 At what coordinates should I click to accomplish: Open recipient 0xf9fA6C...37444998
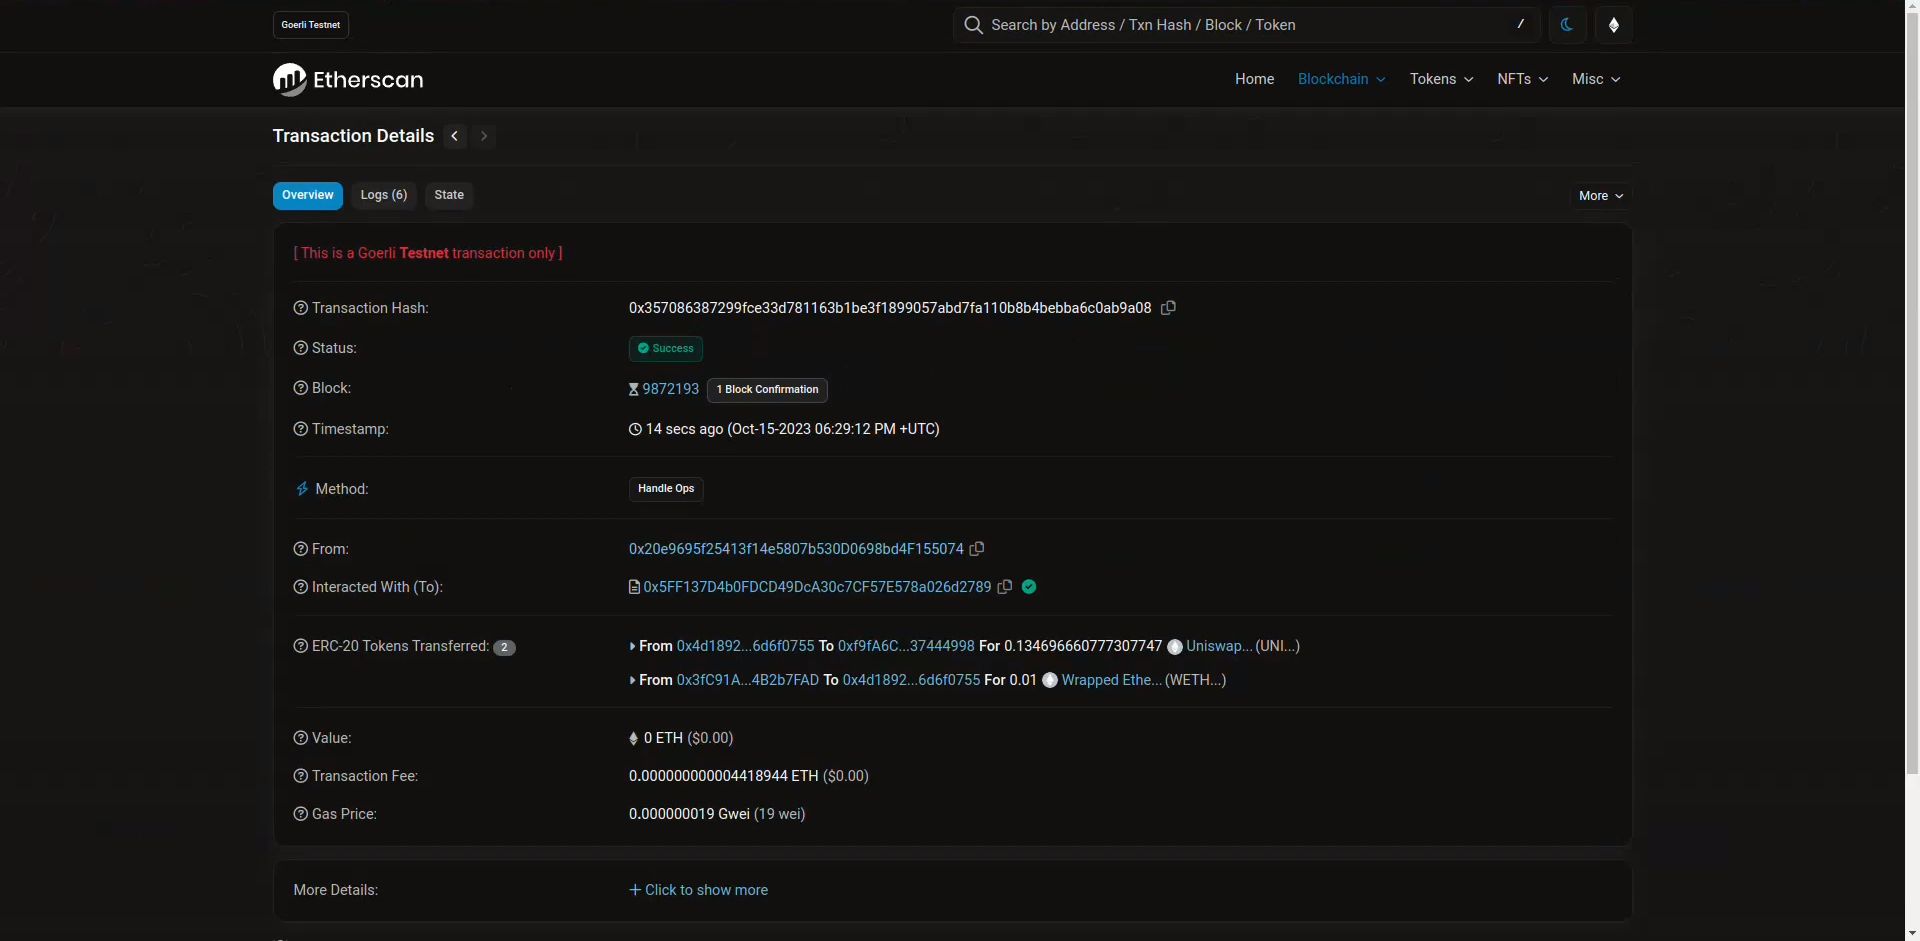[906, 646]
